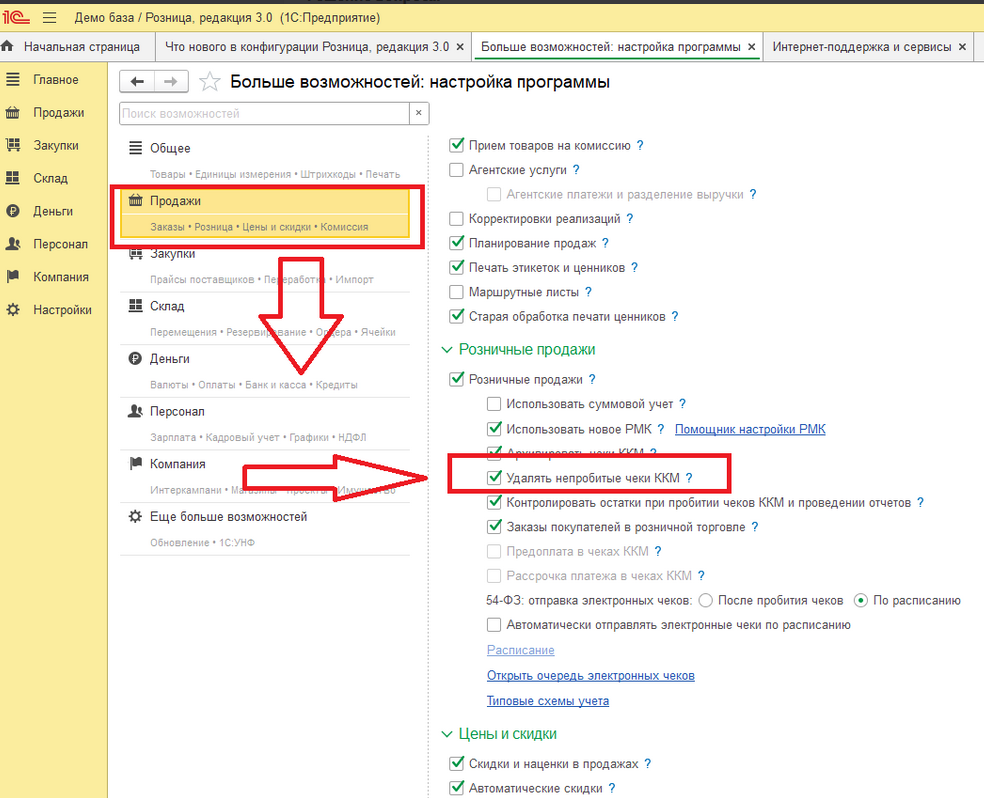Collapse Цены и скидки section
This screenshot has width=984, height=798.
coord(447,734)
